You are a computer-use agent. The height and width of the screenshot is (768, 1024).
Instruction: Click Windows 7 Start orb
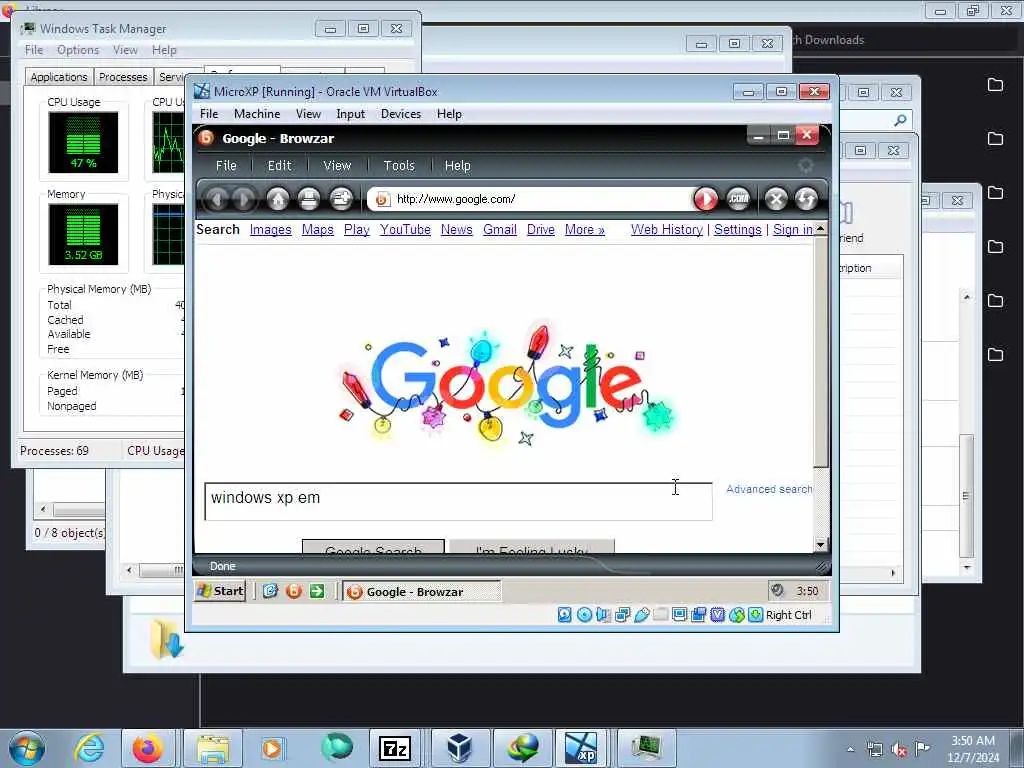[27, 748]
